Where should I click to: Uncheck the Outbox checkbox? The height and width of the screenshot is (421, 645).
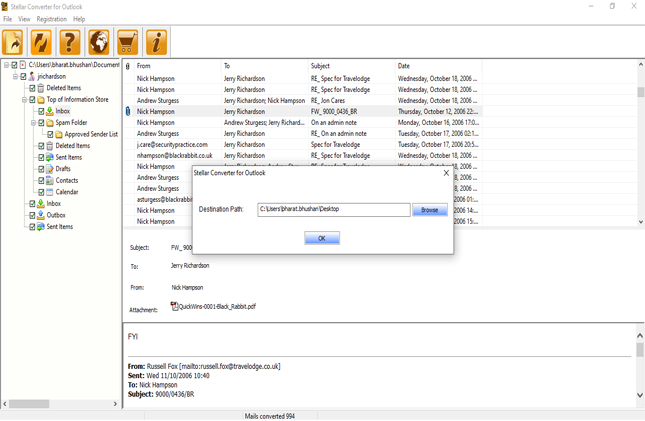32,215
